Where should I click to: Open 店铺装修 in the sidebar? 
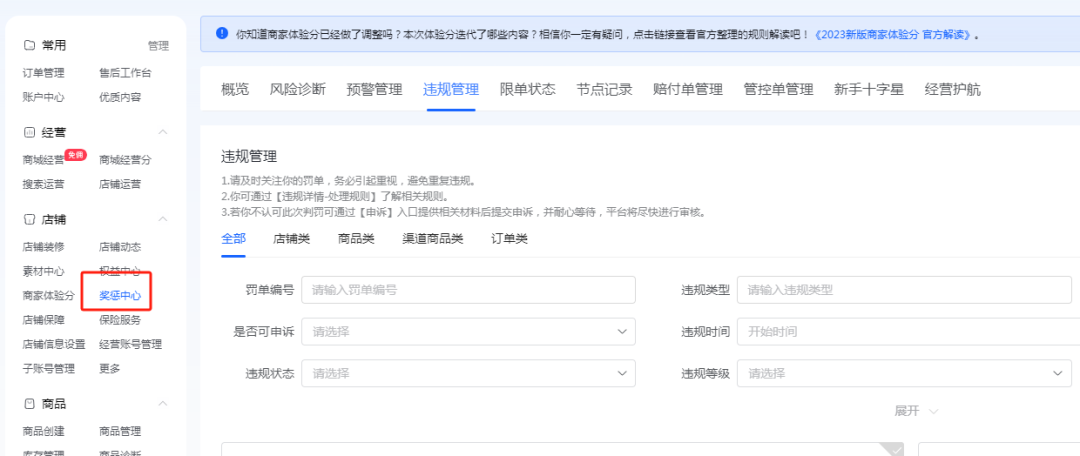coord(43,247)
